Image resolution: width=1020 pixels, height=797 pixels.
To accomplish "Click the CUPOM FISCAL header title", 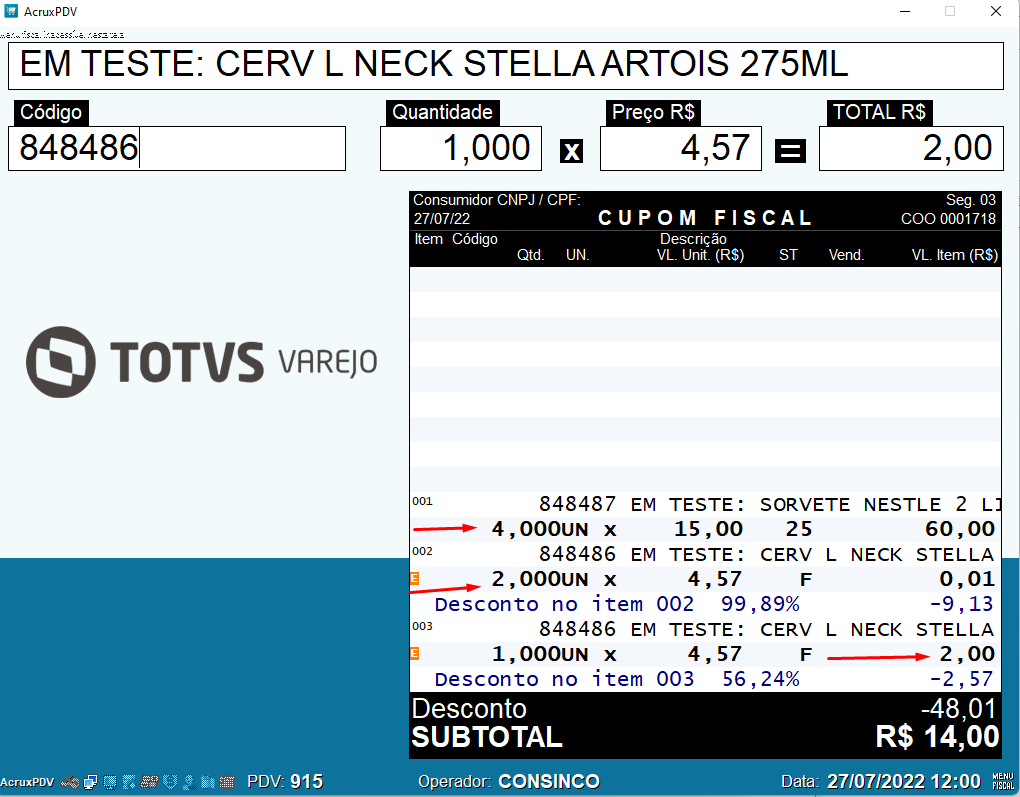I will coord(705,217).
